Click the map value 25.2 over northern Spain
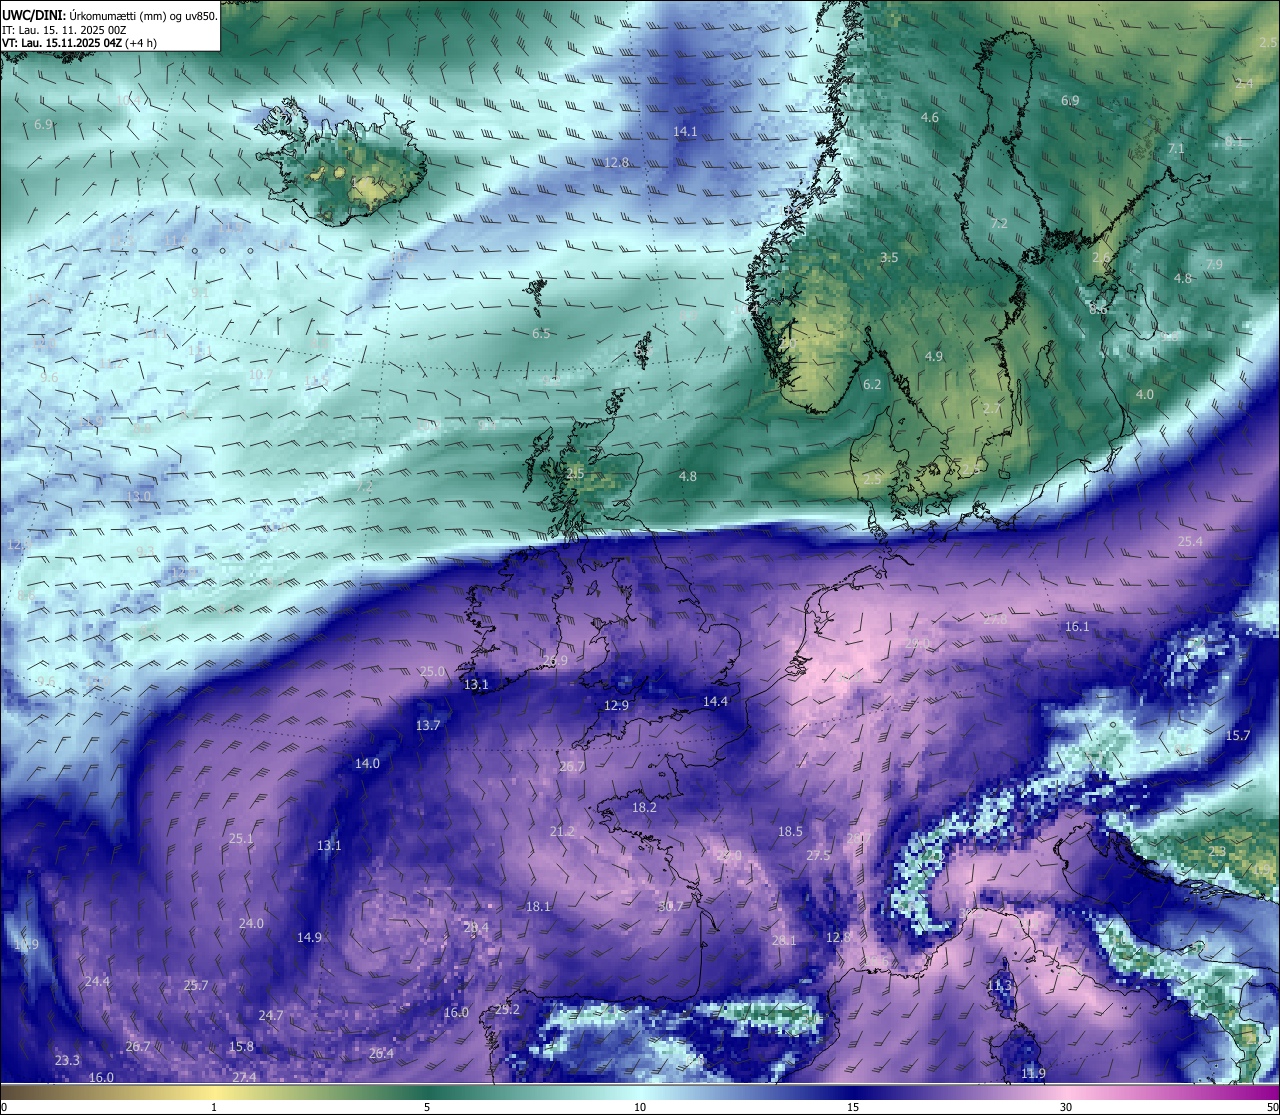Screen dimensions: 1280x1115 coord(507,1010)
